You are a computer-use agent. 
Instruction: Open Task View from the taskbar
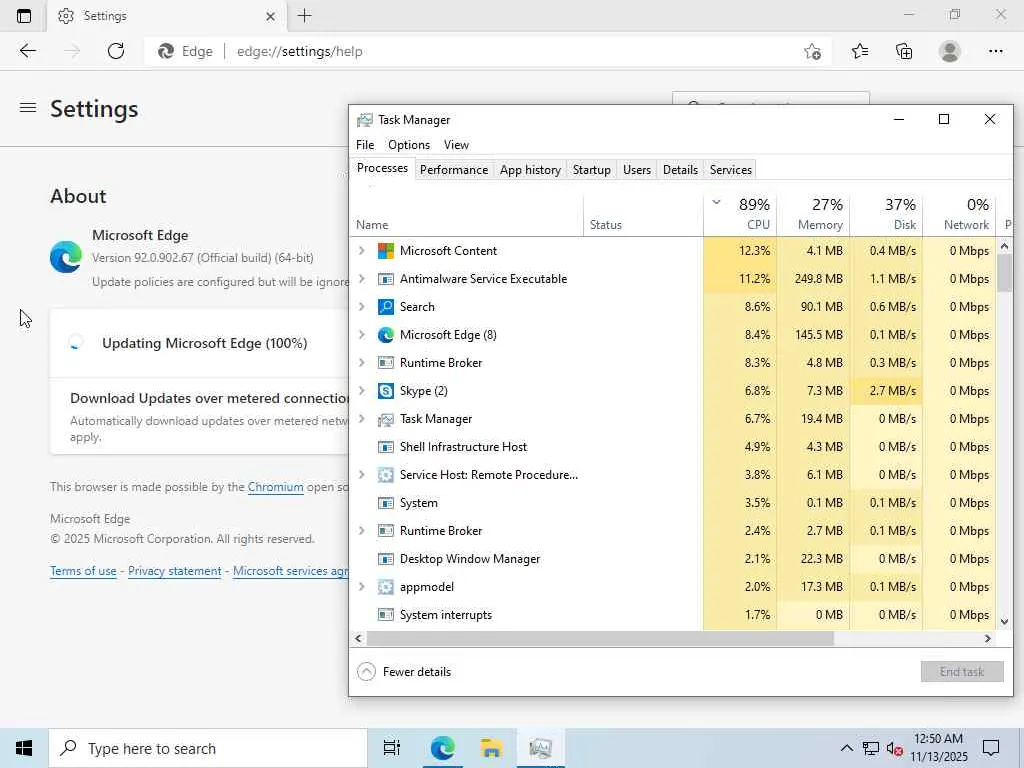392,748
